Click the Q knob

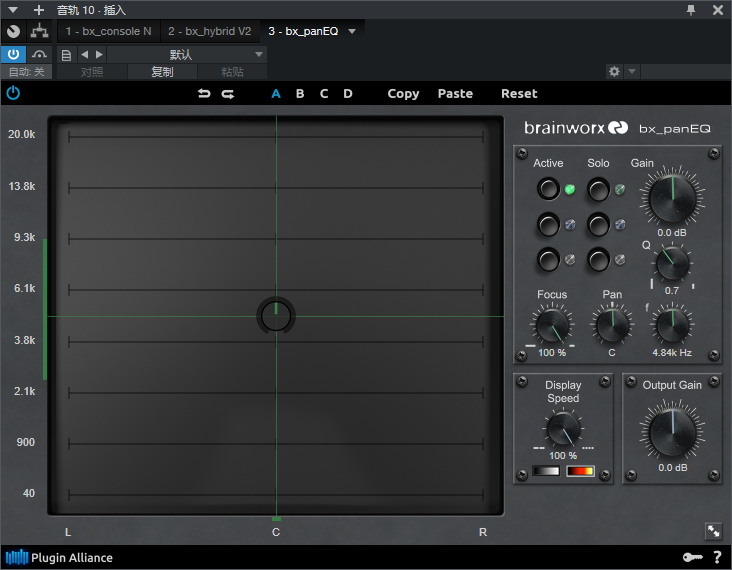(x=672, y=264)
